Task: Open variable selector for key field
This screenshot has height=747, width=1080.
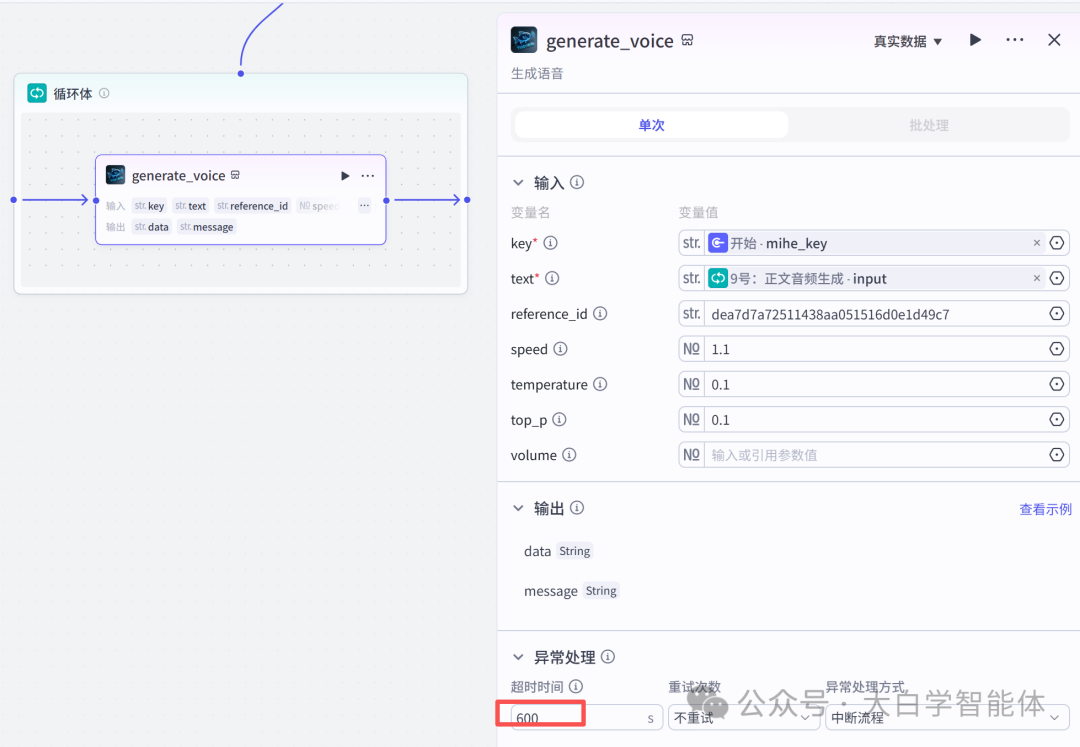Action: (1057, 243)
